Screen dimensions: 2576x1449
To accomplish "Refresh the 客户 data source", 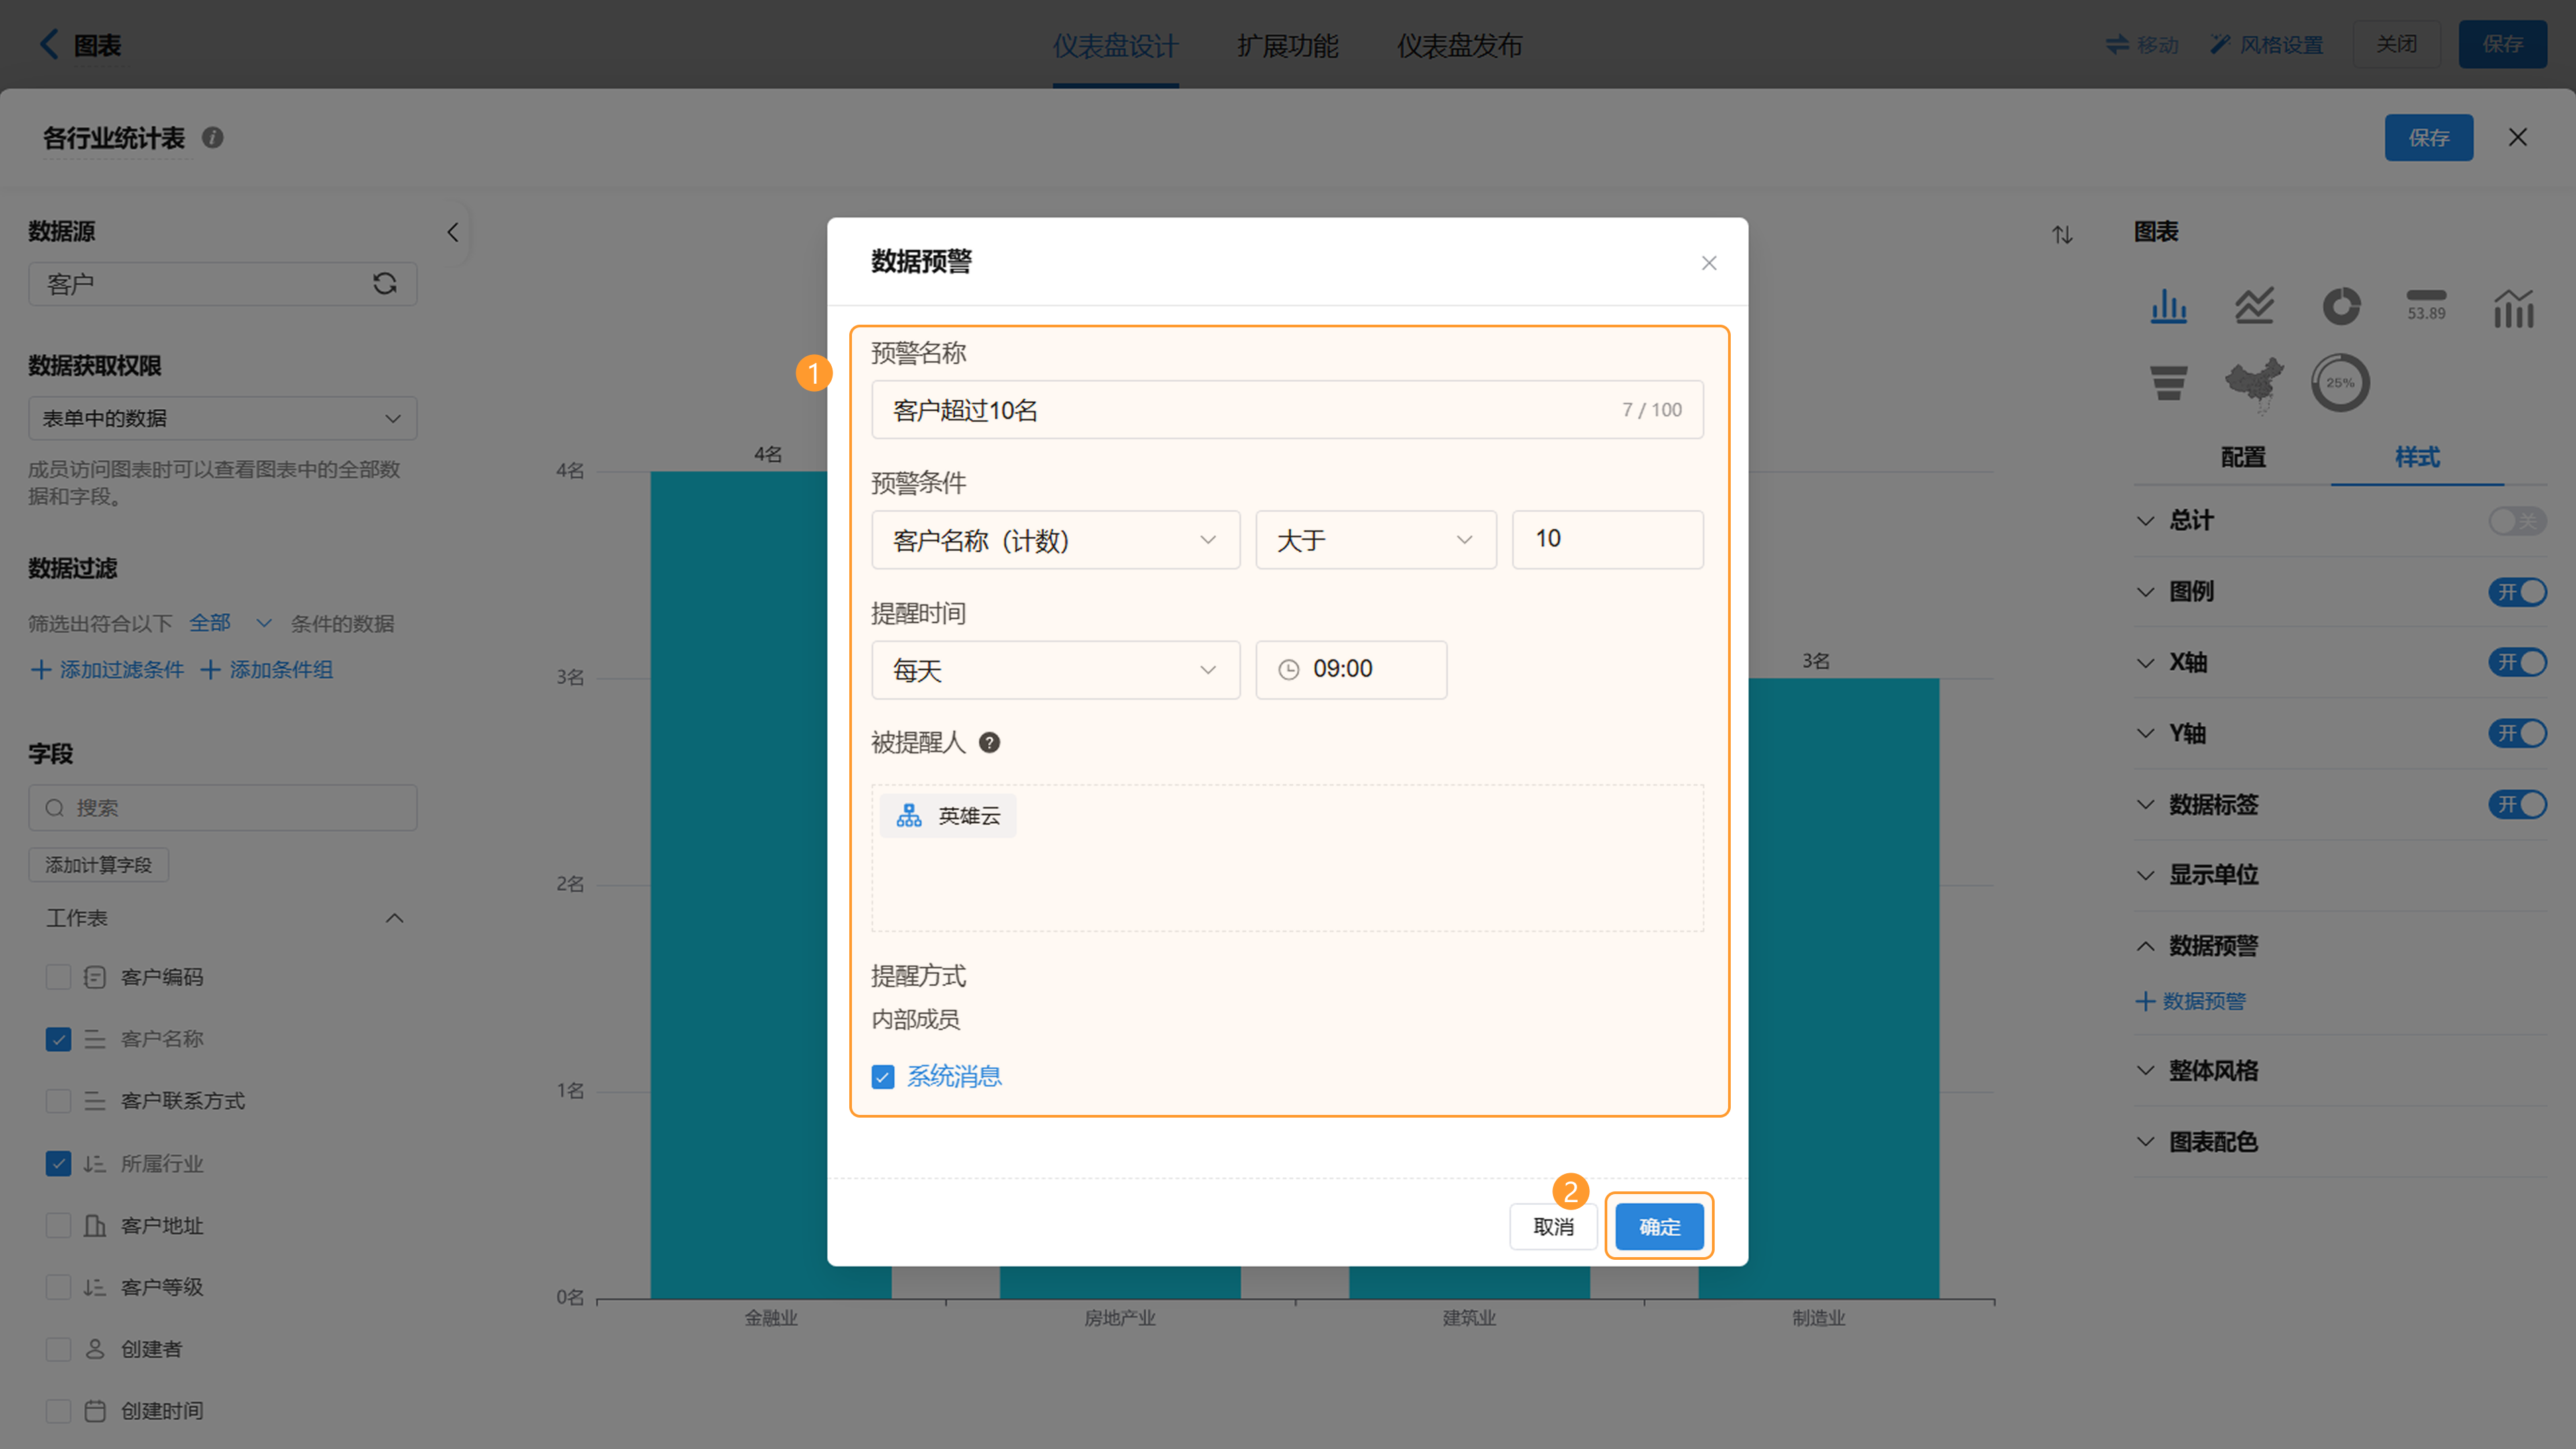I will click(x=385, y=284).
